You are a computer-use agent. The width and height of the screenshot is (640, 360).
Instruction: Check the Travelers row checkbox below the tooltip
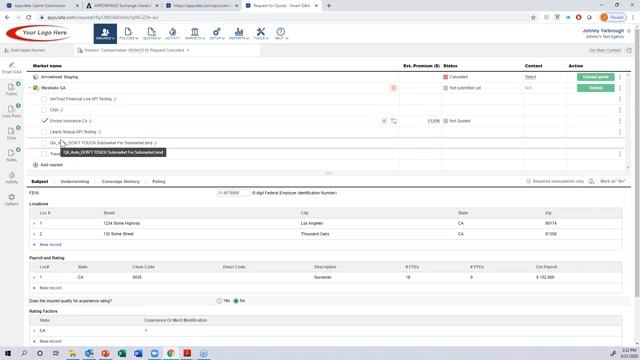click(x=44, y=154)
